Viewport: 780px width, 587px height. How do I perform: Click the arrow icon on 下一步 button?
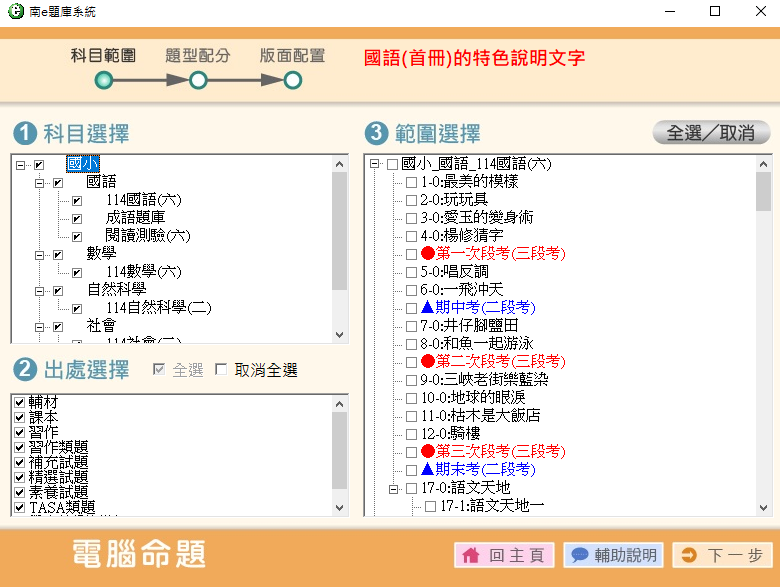tap(688, 555)
